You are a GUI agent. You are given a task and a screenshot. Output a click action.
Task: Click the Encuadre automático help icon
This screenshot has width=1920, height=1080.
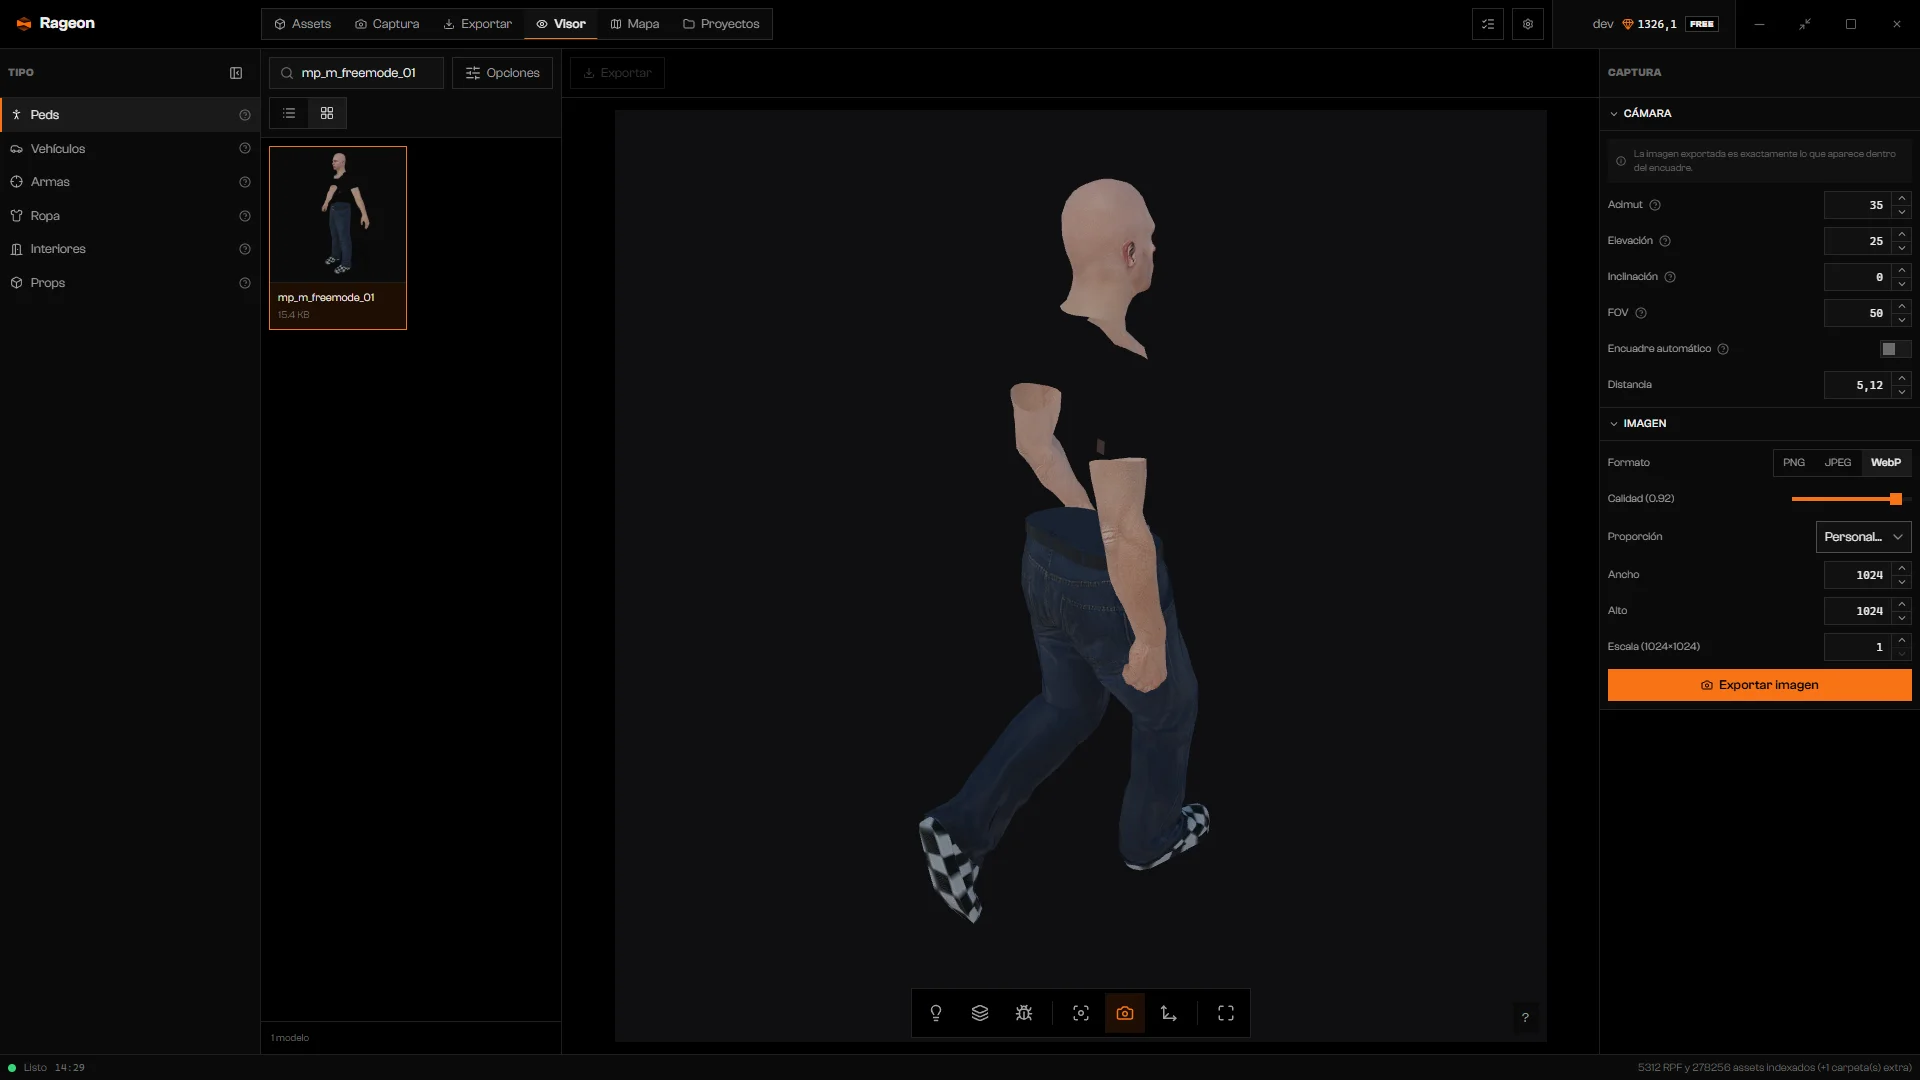click(x=1723, y=349)
